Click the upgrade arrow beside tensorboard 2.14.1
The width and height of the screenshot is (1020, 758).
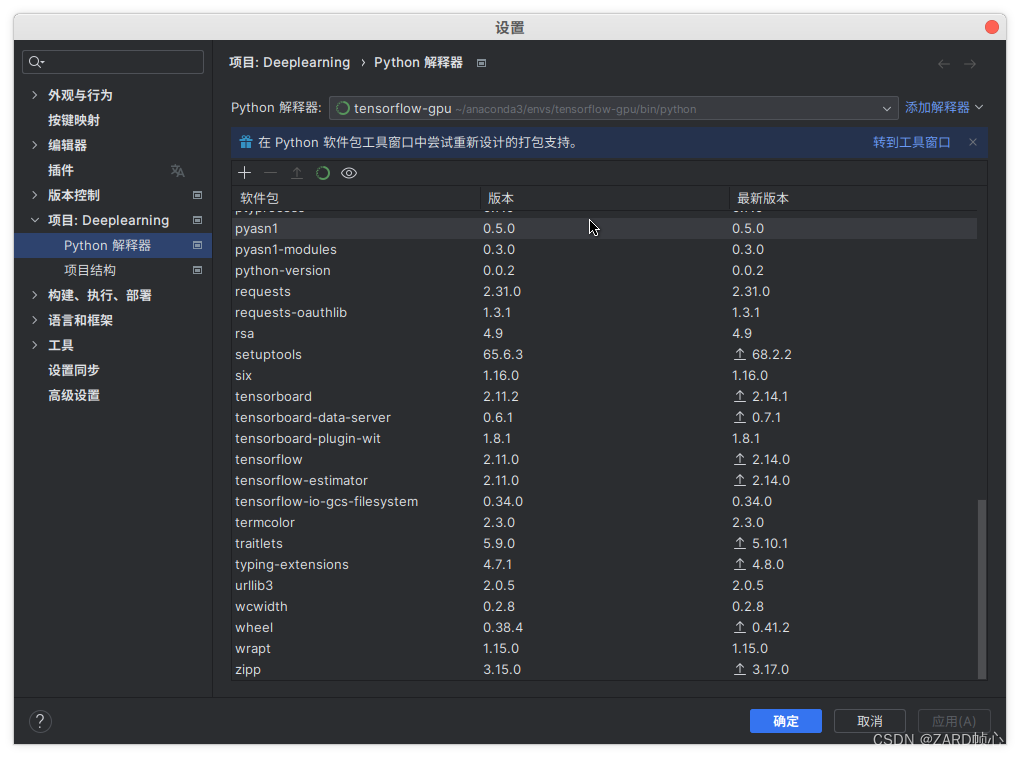(x=740, y=396)
